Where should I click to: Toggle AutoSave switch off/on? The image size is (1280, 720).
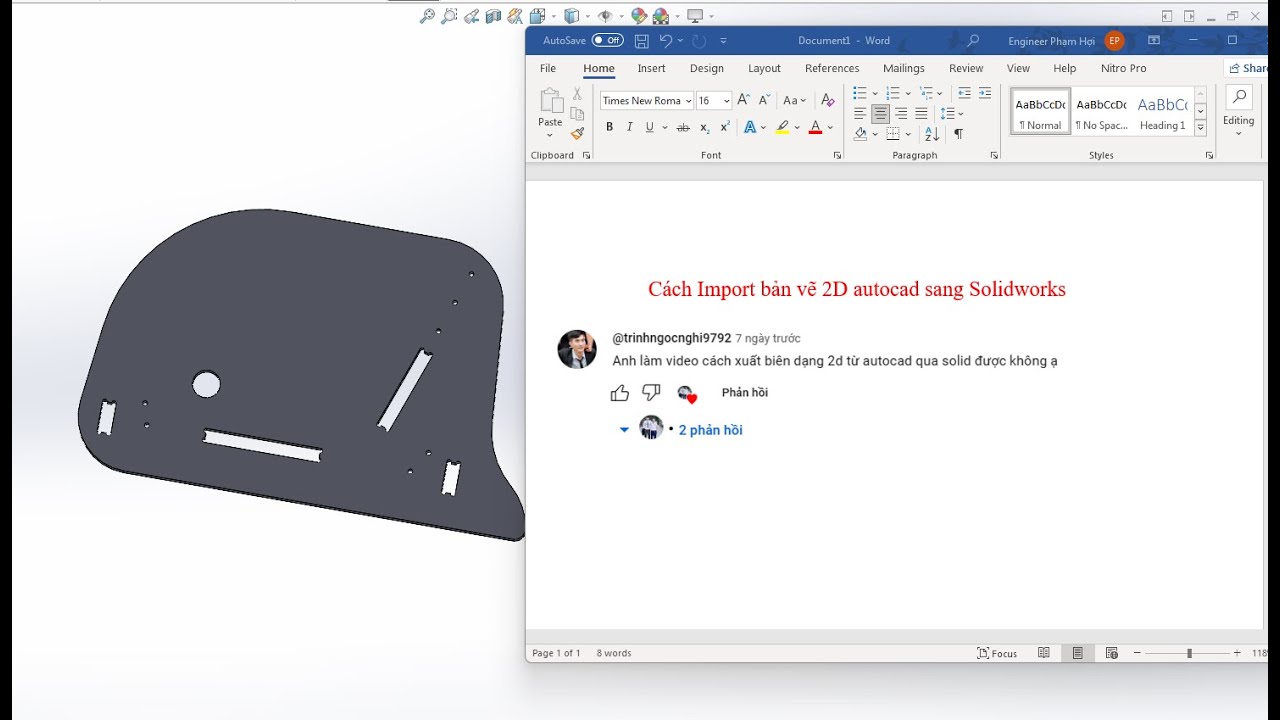607,41
